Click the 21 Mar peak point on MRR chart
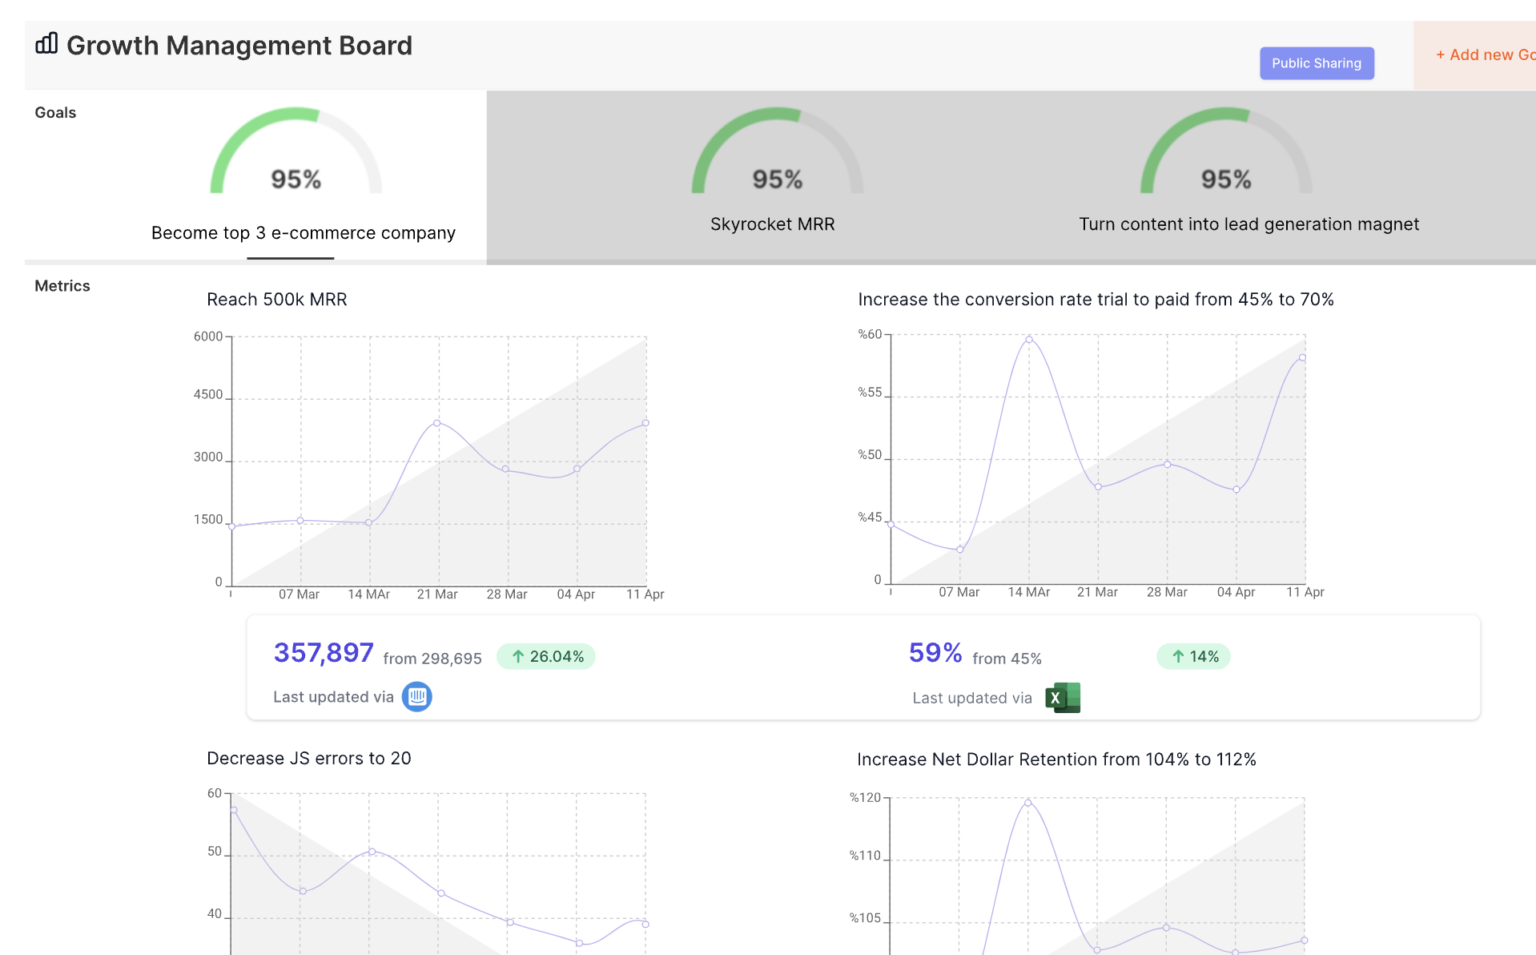 tap(437, 423)
